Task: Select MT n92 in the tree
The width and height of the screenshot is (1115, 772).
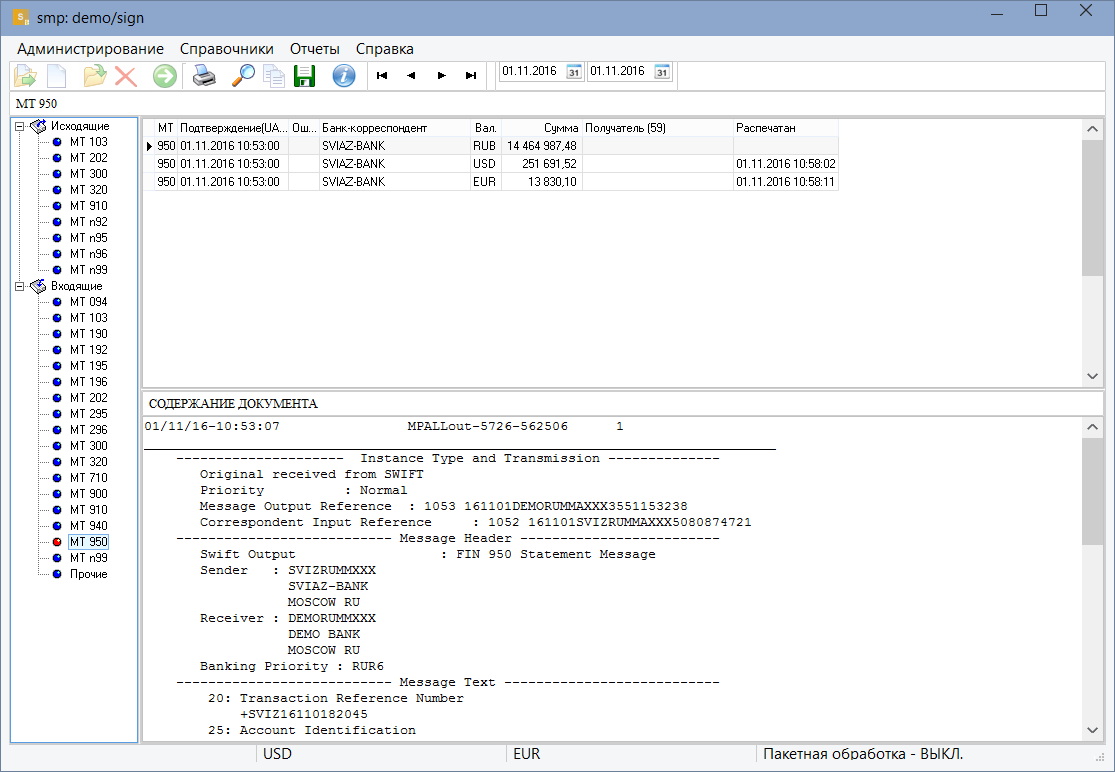Action: tap(88, 223)
